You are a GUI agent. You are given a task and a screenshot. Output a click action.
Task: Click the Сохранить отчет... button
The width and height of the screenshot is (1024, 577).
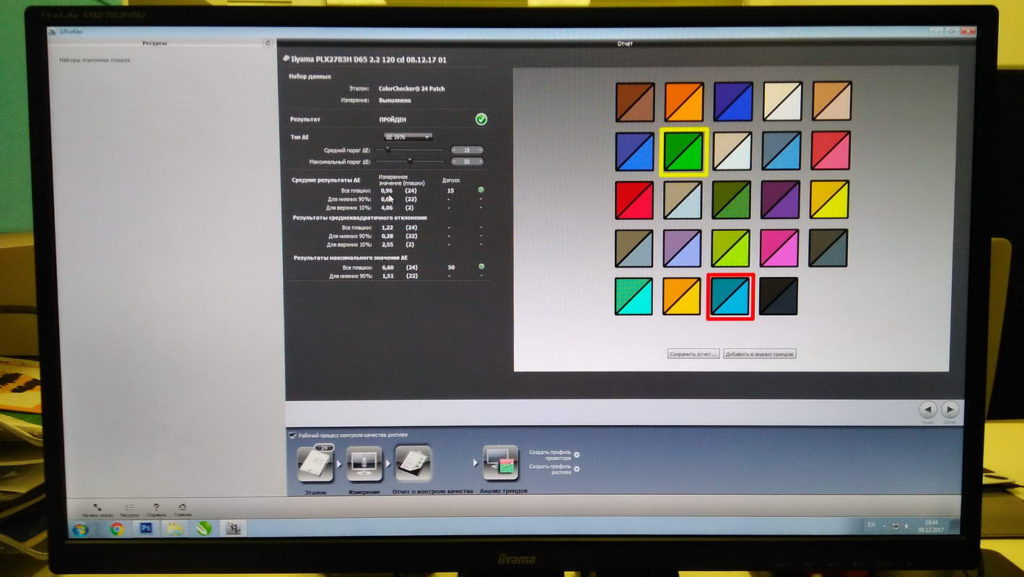tap(693, 354)
